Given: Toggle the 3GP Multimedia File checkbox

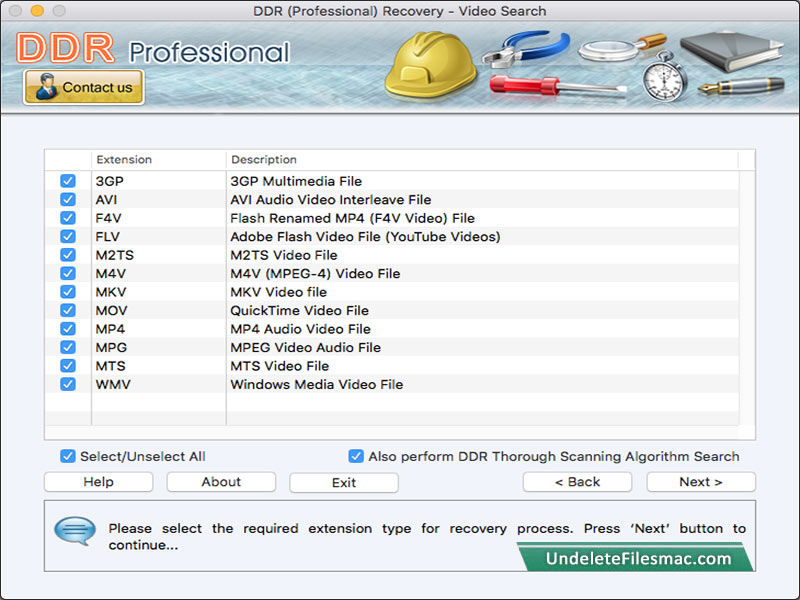Looking at the screenshot, I should tap(67, 181).
